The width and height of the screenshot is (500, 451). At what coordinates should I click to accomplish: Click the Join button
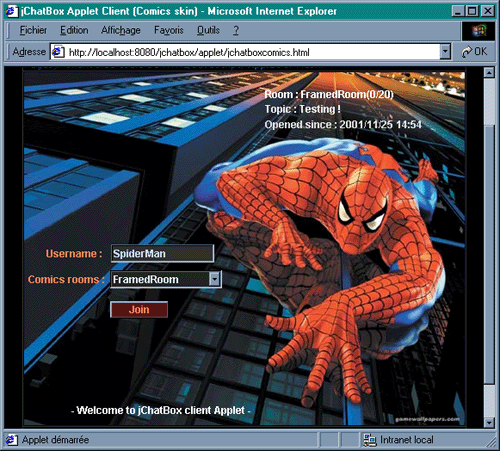139,310
